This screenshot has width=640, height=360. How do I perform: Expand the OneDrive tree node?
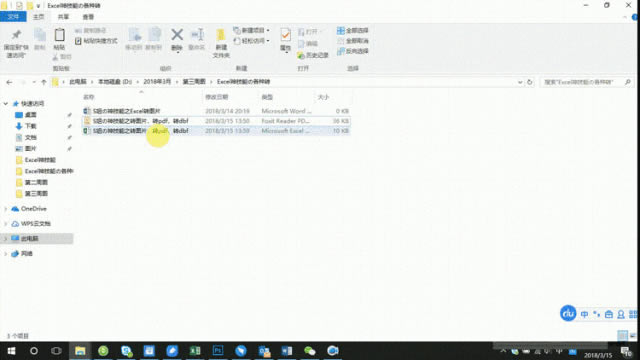(6, 209)
